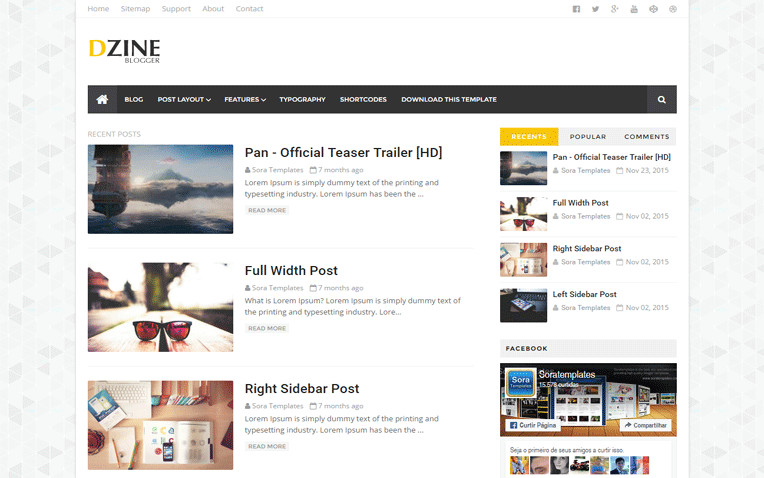Click the DZINE Blogger logo

tap(124, 49)
